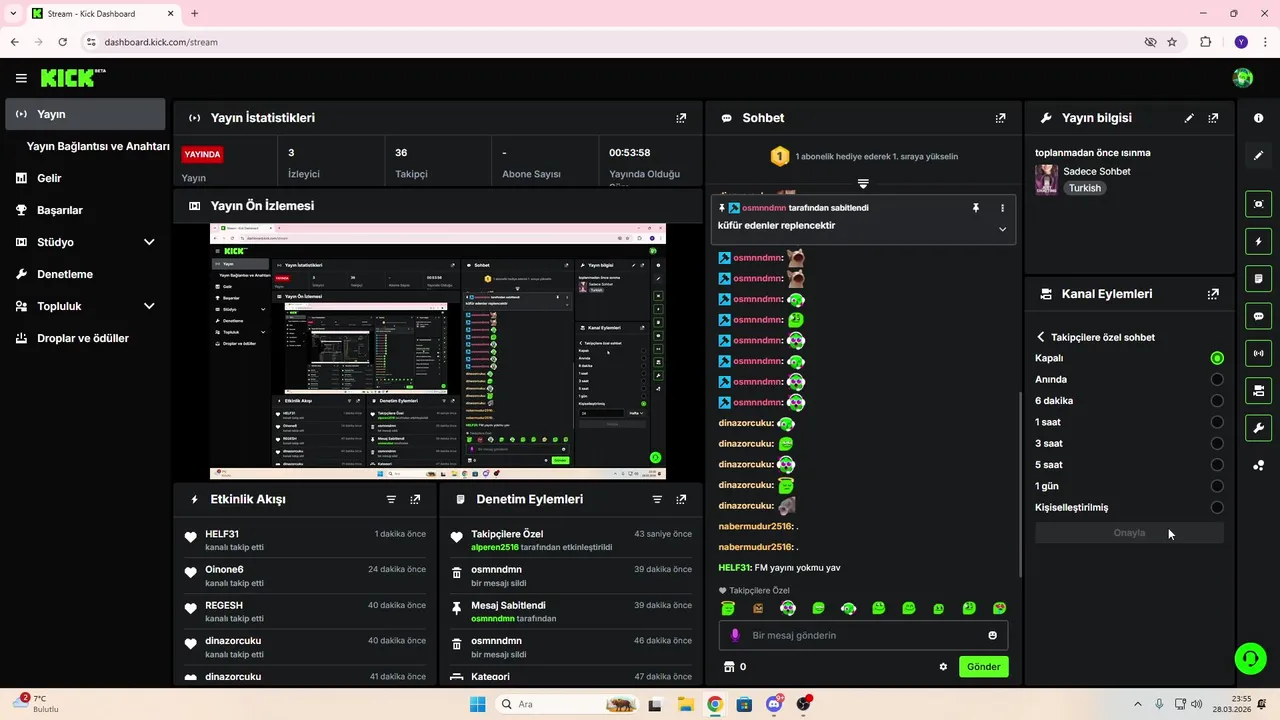Collapse the gift leaderboard using the chevron below it
Viewport: 1280px width, 720px height.
pos(863,184)
